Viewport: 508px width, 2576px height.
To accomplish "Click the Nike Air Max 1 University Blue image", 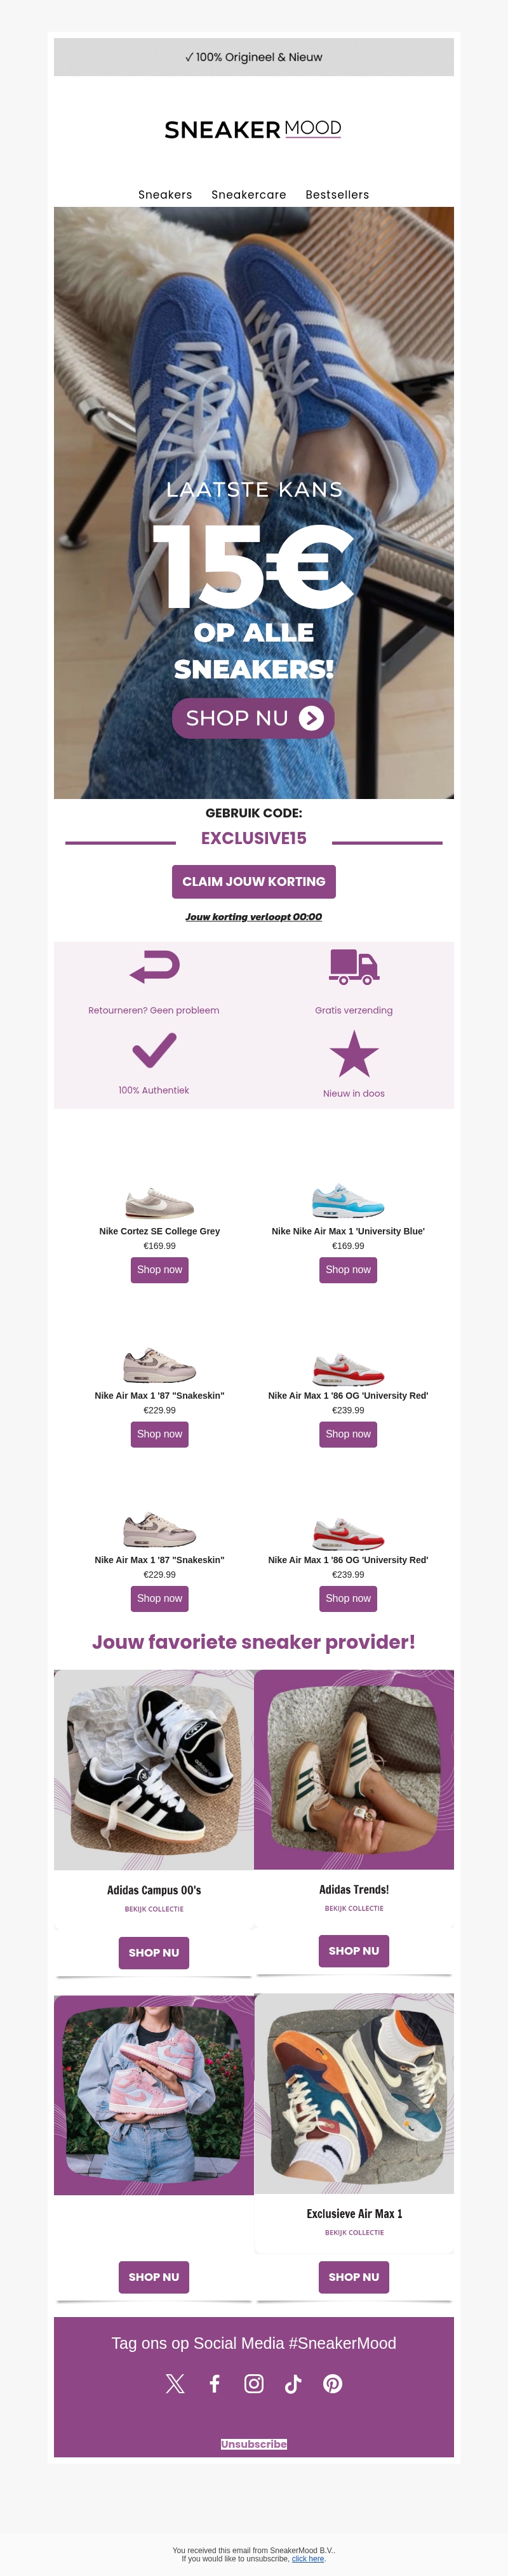I will click(x=348, y=1200).
